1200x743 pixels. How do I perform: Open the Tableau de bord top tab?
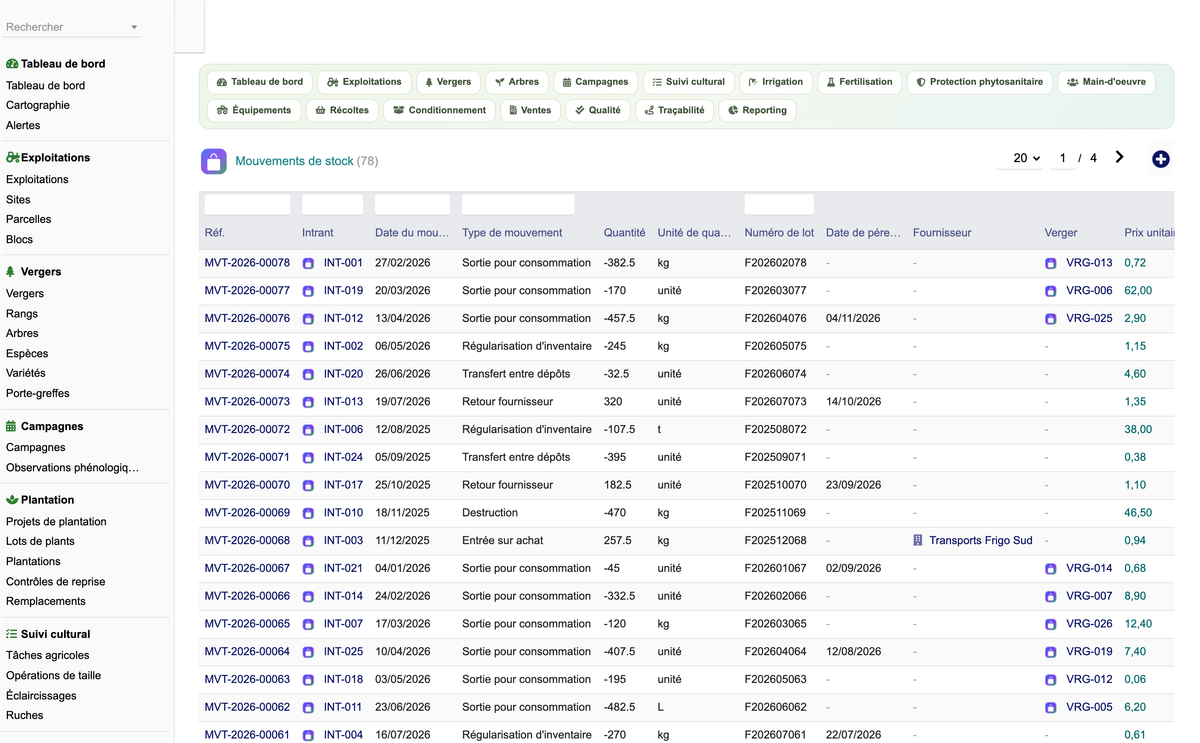click(260, 82)
